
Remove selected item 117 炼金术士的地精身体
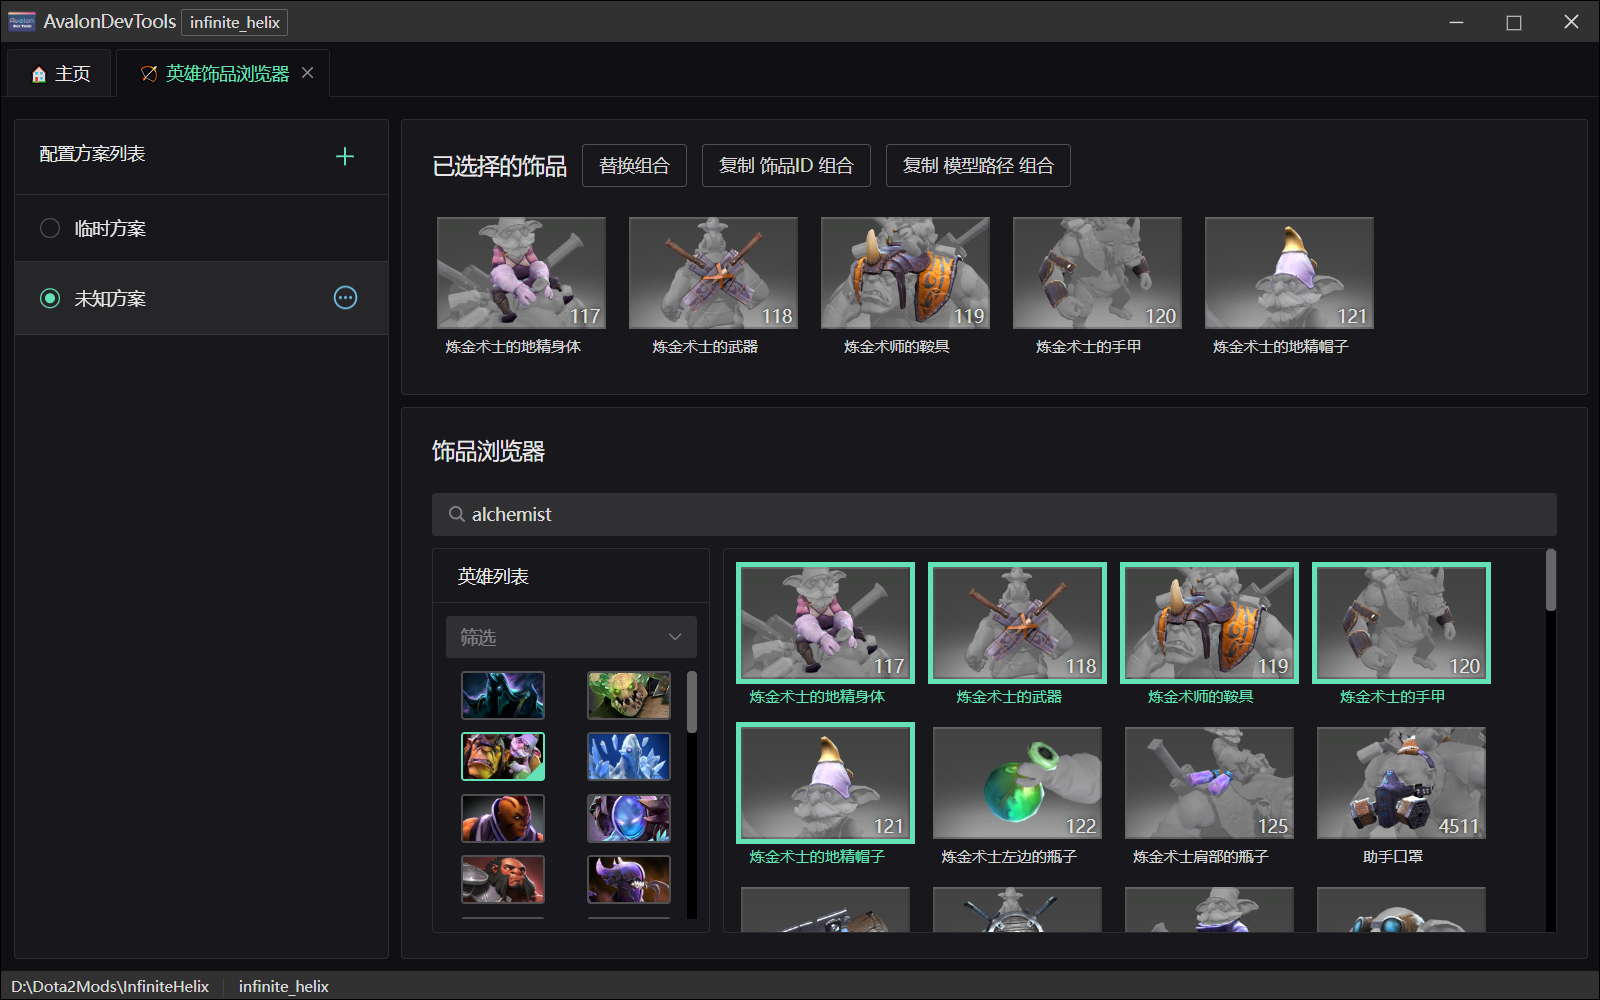521,273
